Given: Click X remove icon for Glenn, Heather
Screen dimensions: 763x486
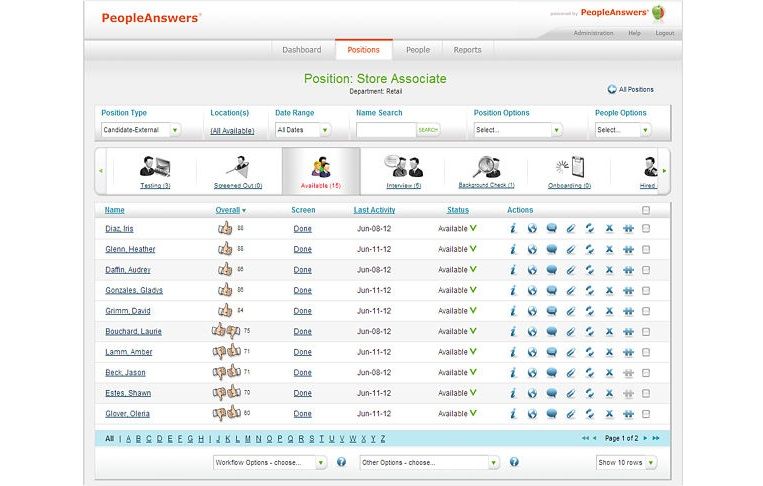Looking at the screenshot, I should [x=609, y=249].
